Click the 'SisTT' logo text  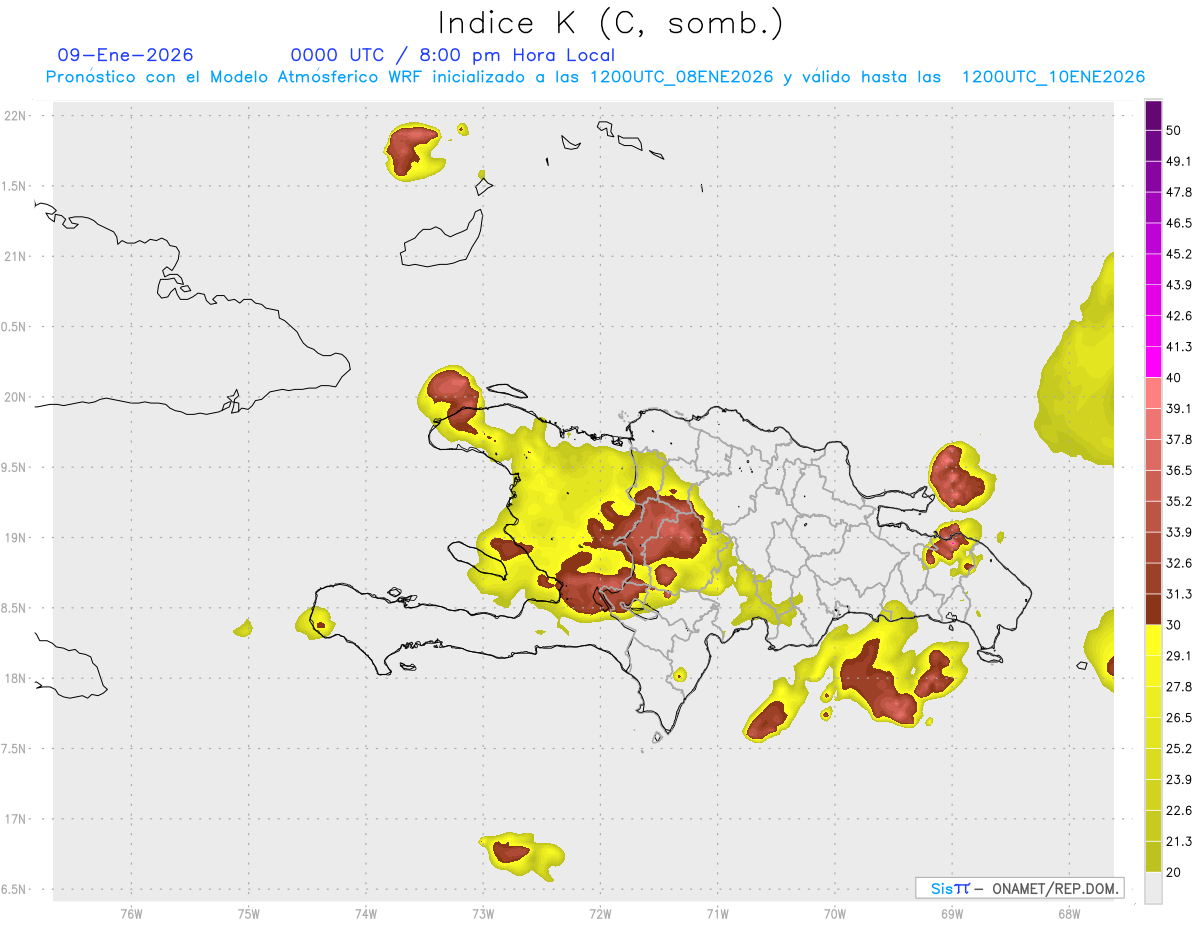(950, 888)
